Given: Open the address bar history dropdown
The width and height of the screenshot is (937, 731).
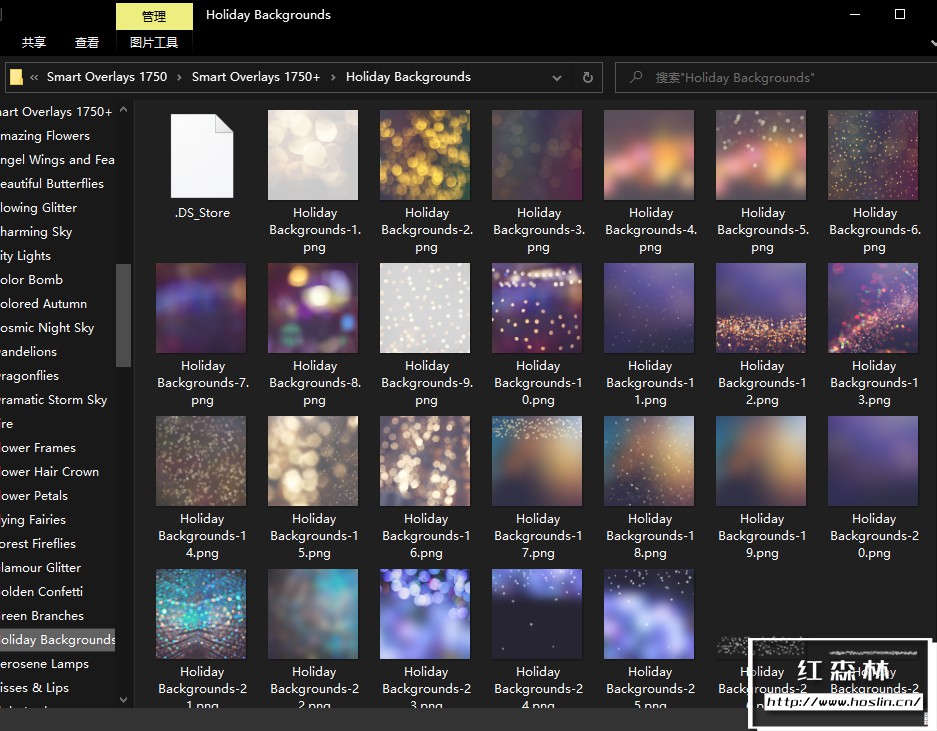Looking at the screenshot, I should point(557,77).
